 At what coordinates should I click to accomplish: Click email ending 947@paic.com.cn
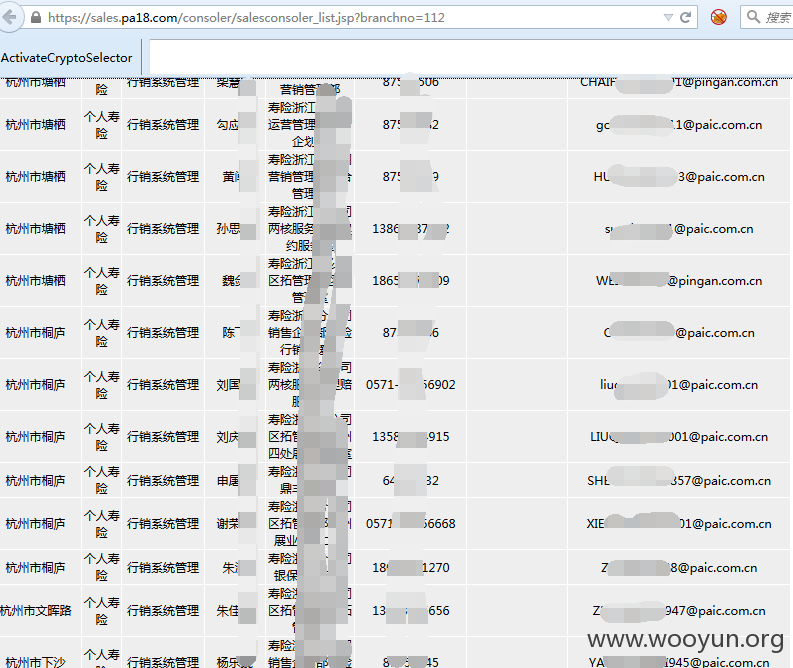(679, 611)
